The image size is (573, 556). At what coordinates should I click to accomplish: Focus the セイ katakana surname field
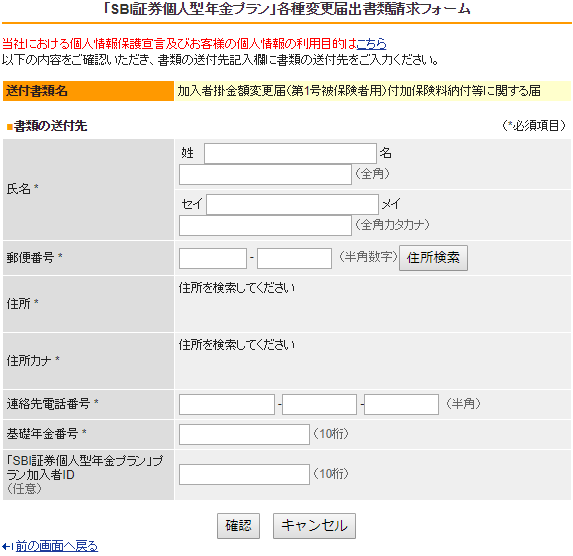coord(292,204)
